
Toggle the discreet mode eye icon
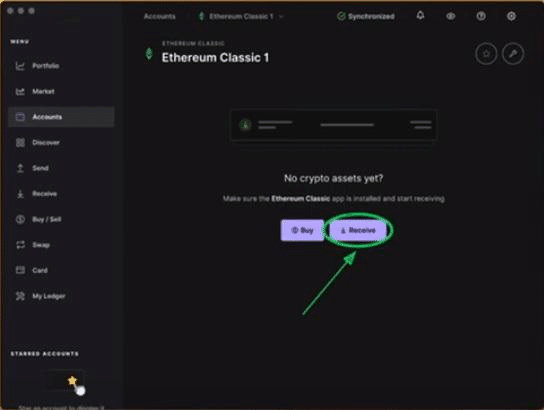click(450, 16)
